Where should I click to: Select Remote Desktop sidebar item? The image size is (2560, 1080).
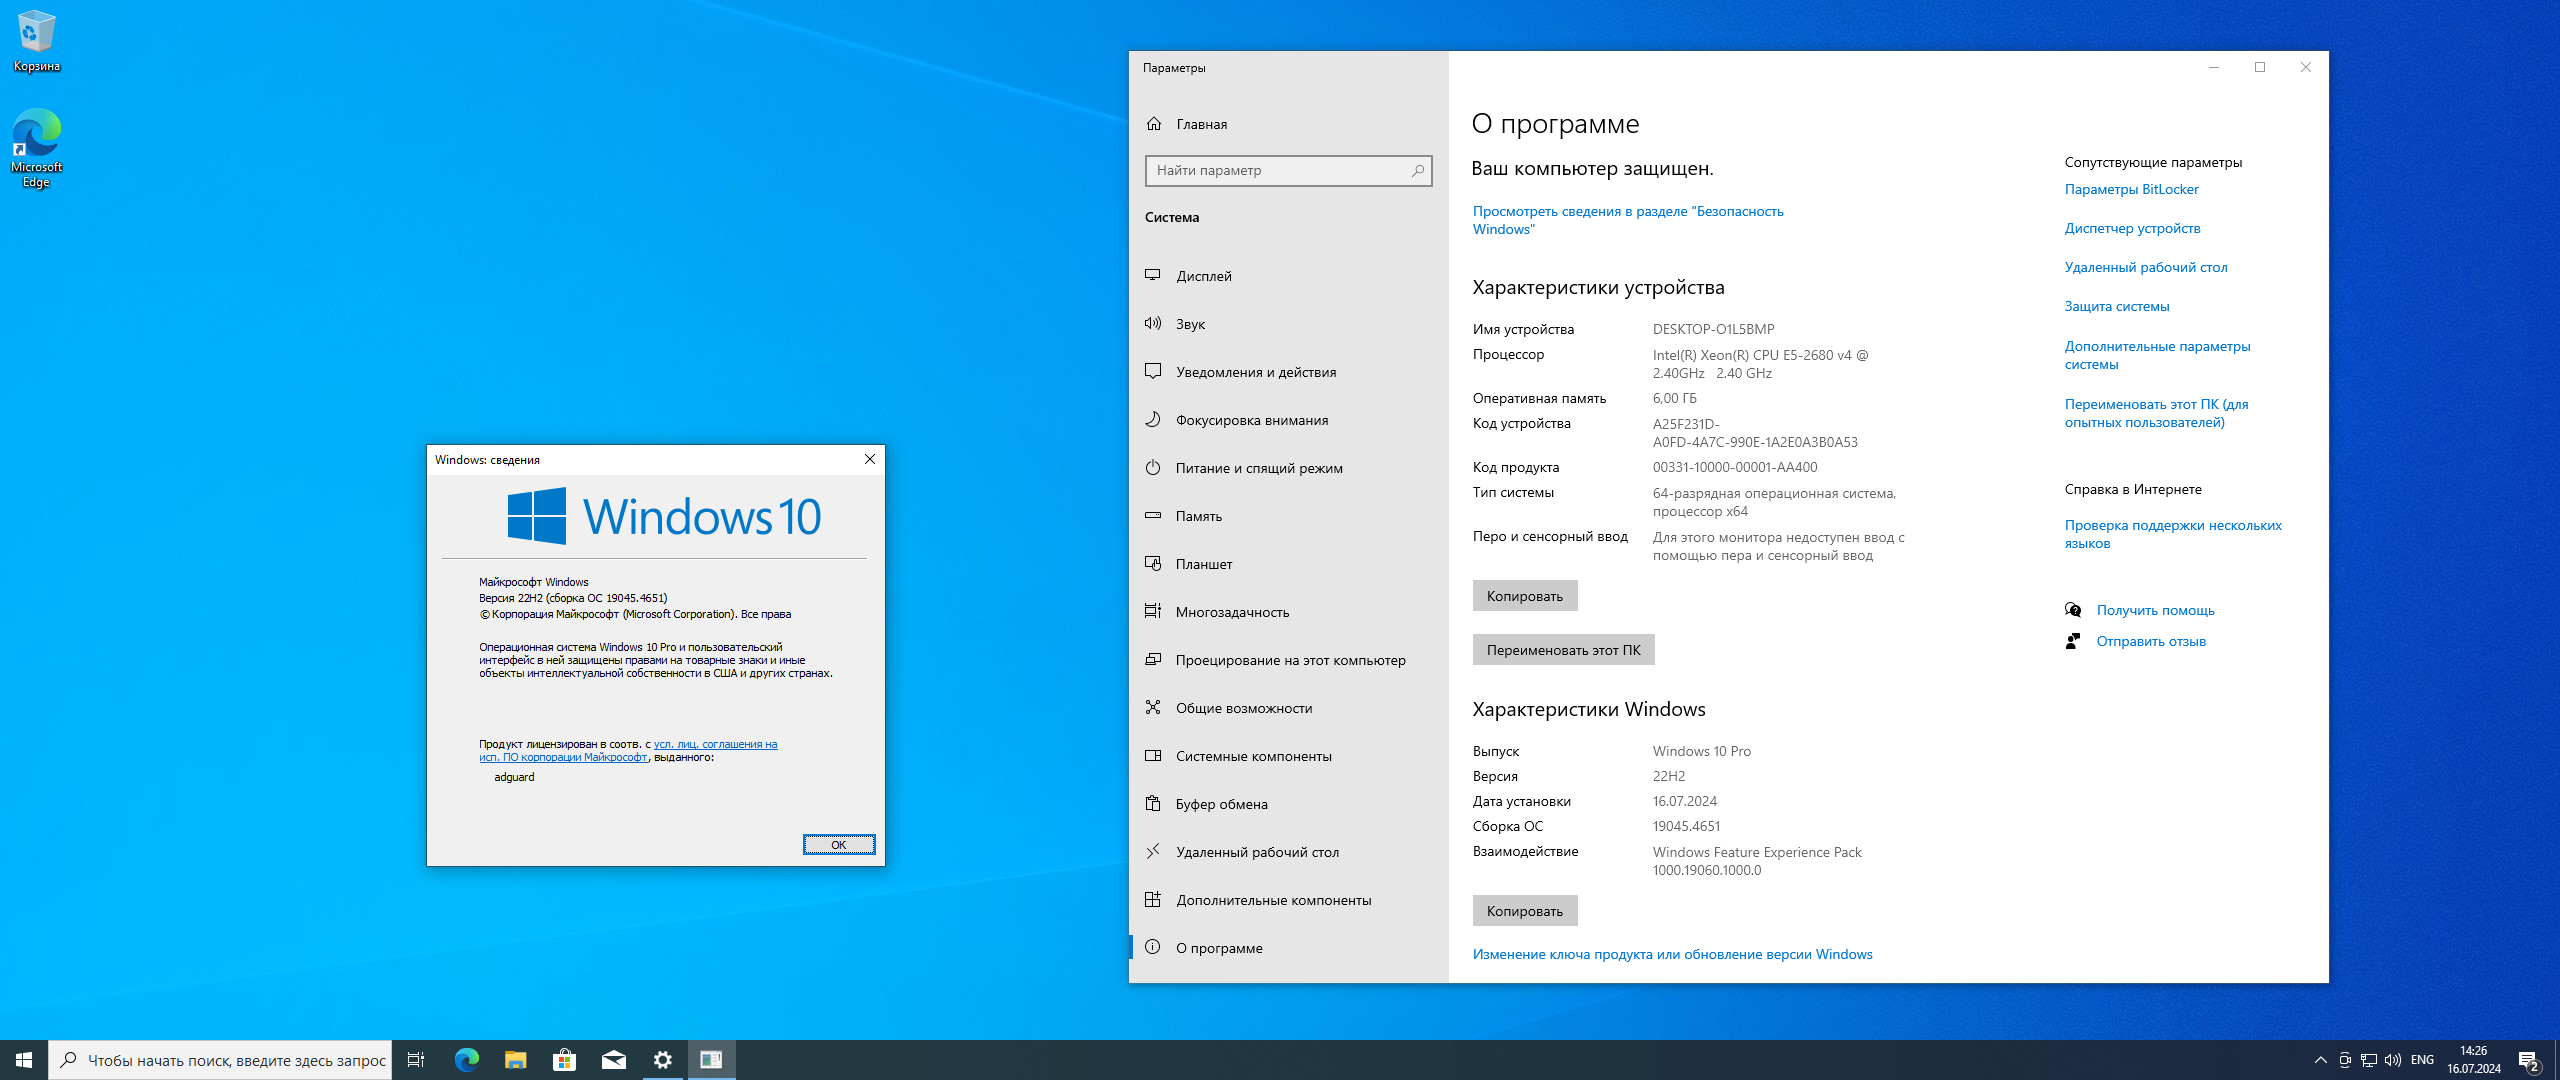point(1257,852)
